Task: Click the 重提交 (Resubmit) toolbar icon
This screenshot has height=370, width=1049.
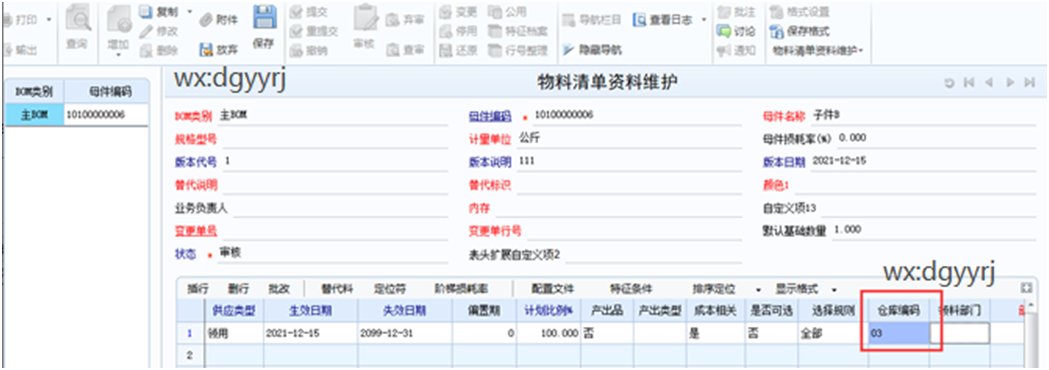Action: (x=297, y=31)
